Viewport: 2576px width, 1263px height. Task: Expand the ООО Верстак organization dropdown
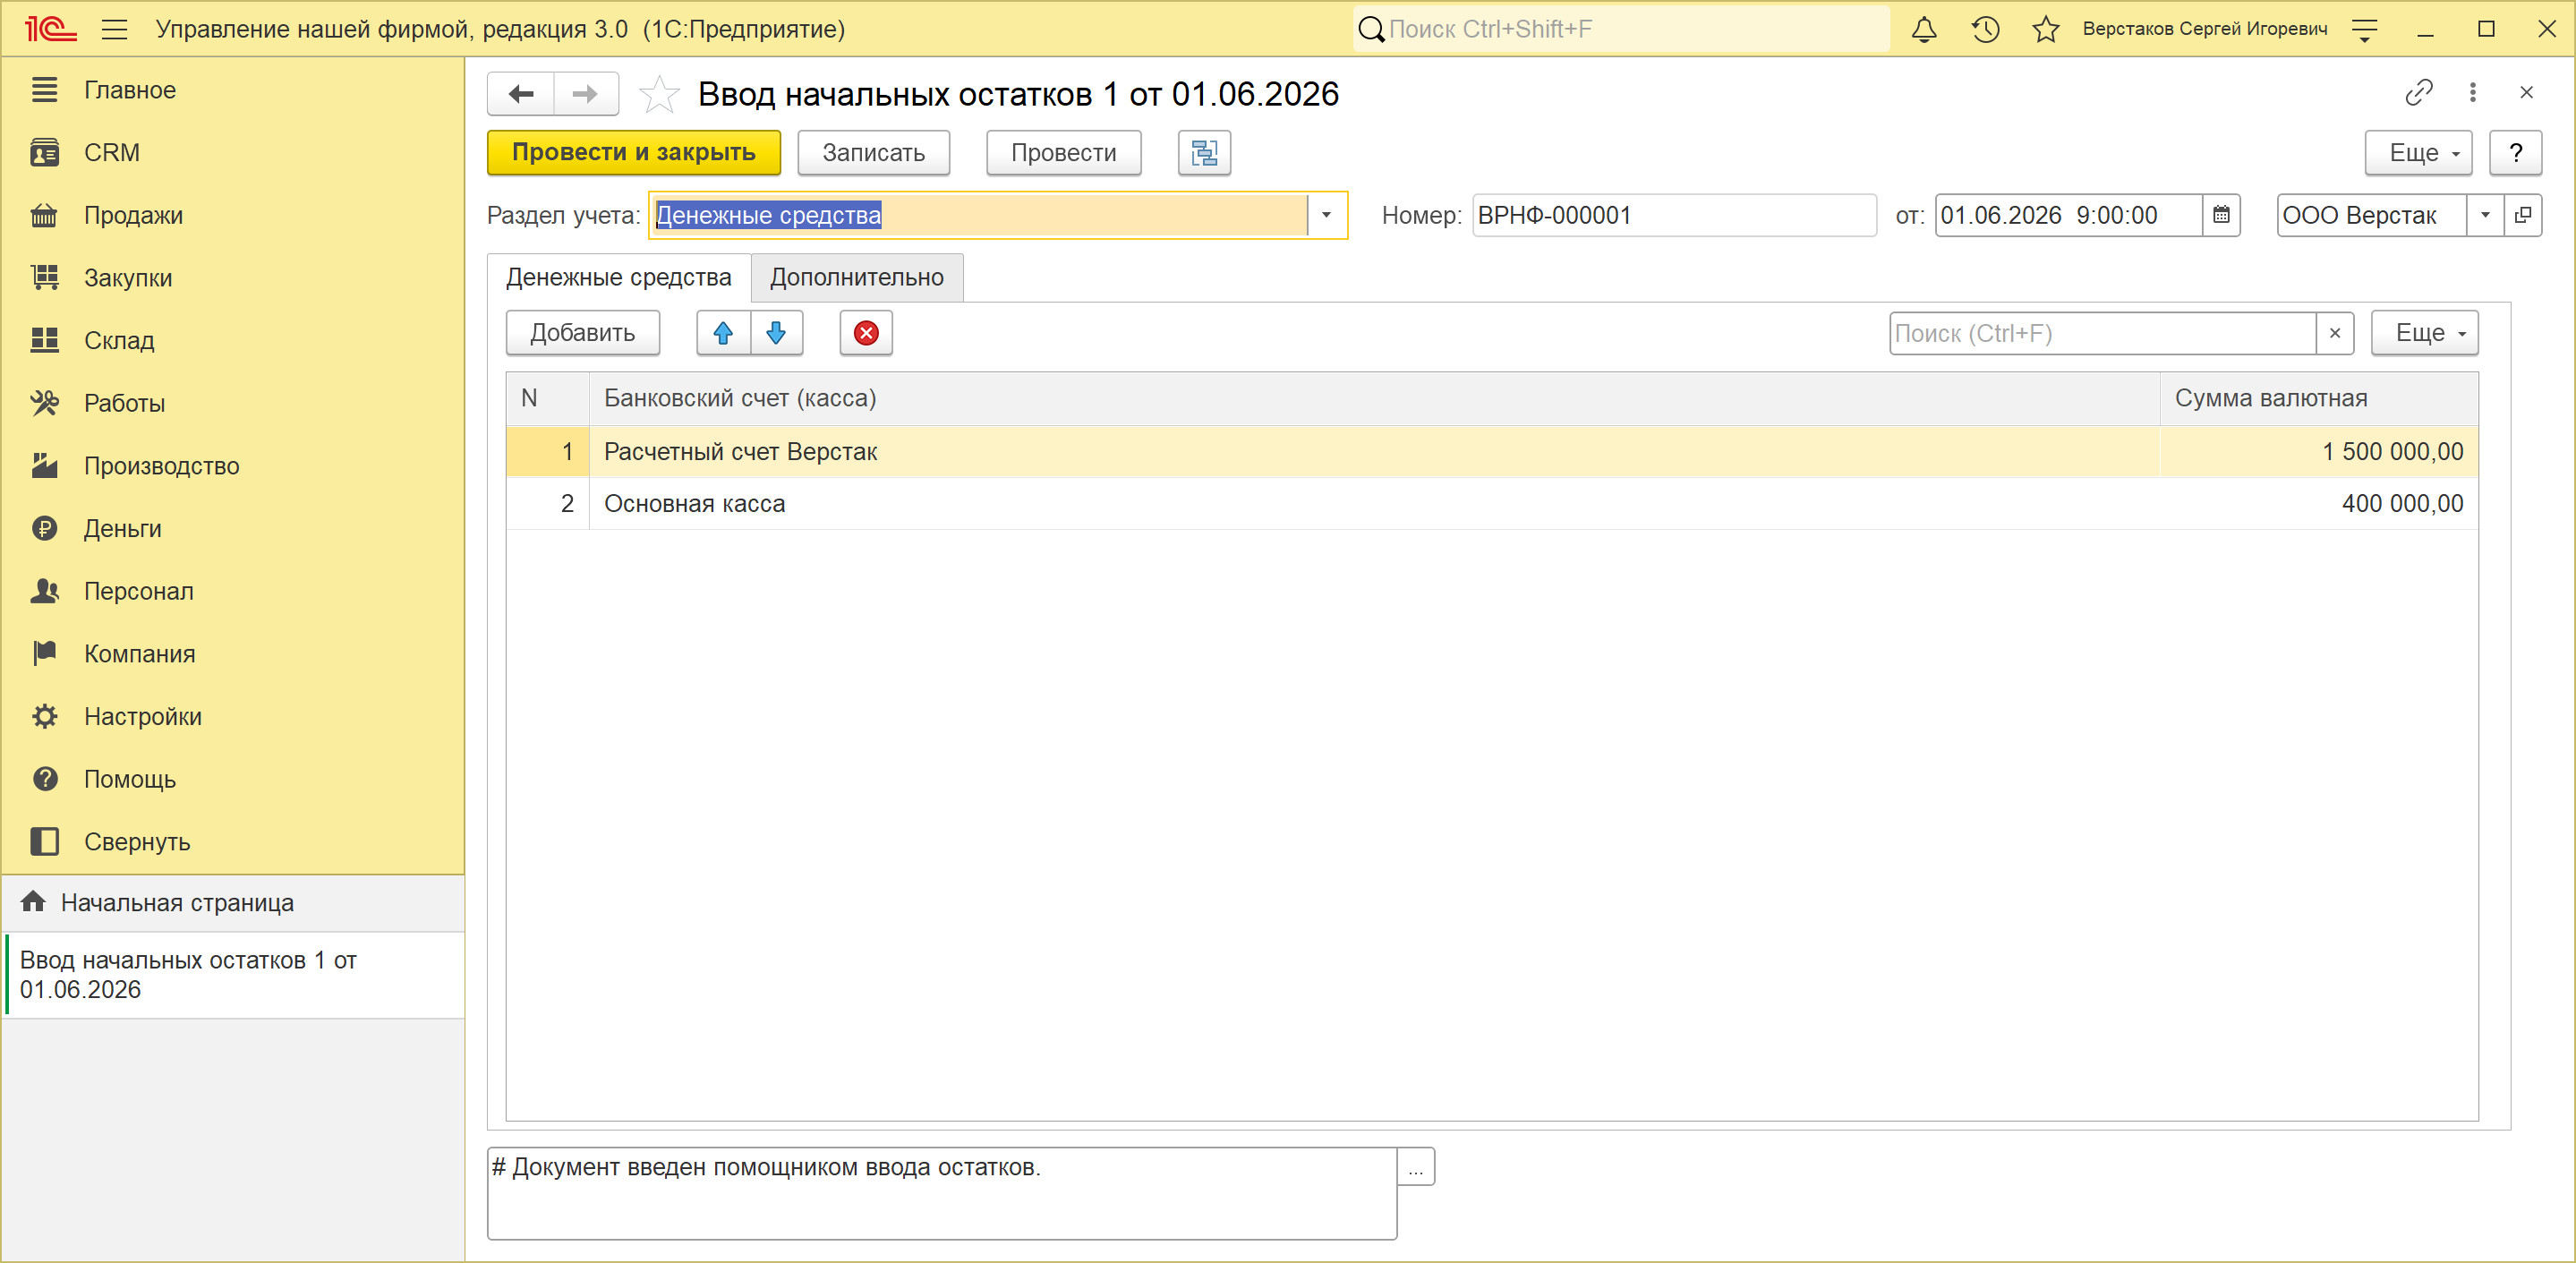2484,215
